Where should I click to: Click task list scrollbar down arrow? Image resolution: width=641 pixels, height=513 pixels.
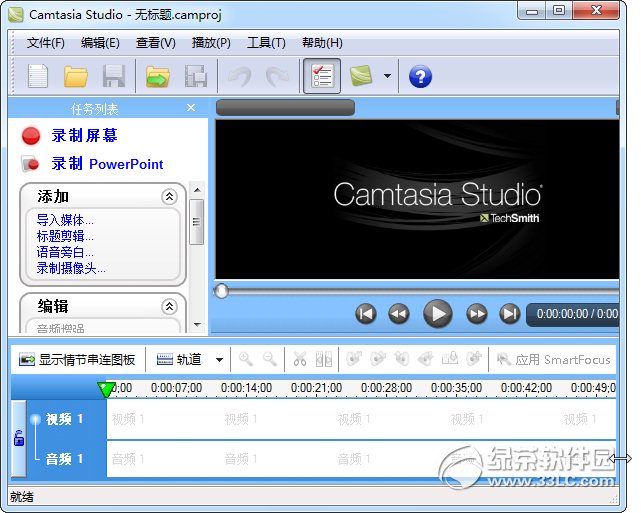tap(197, 325)
